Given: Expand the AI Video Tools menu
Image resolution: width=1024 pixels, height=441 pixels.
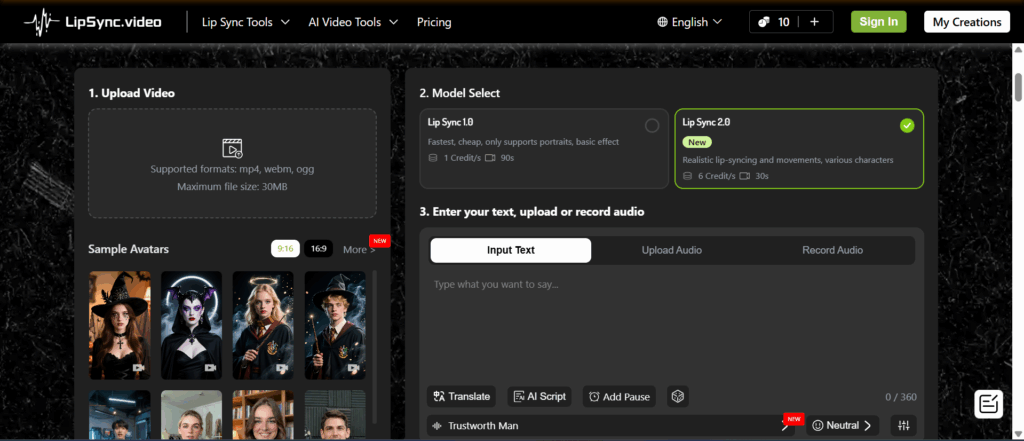Looking at the screenshot, I should (353, 22).
